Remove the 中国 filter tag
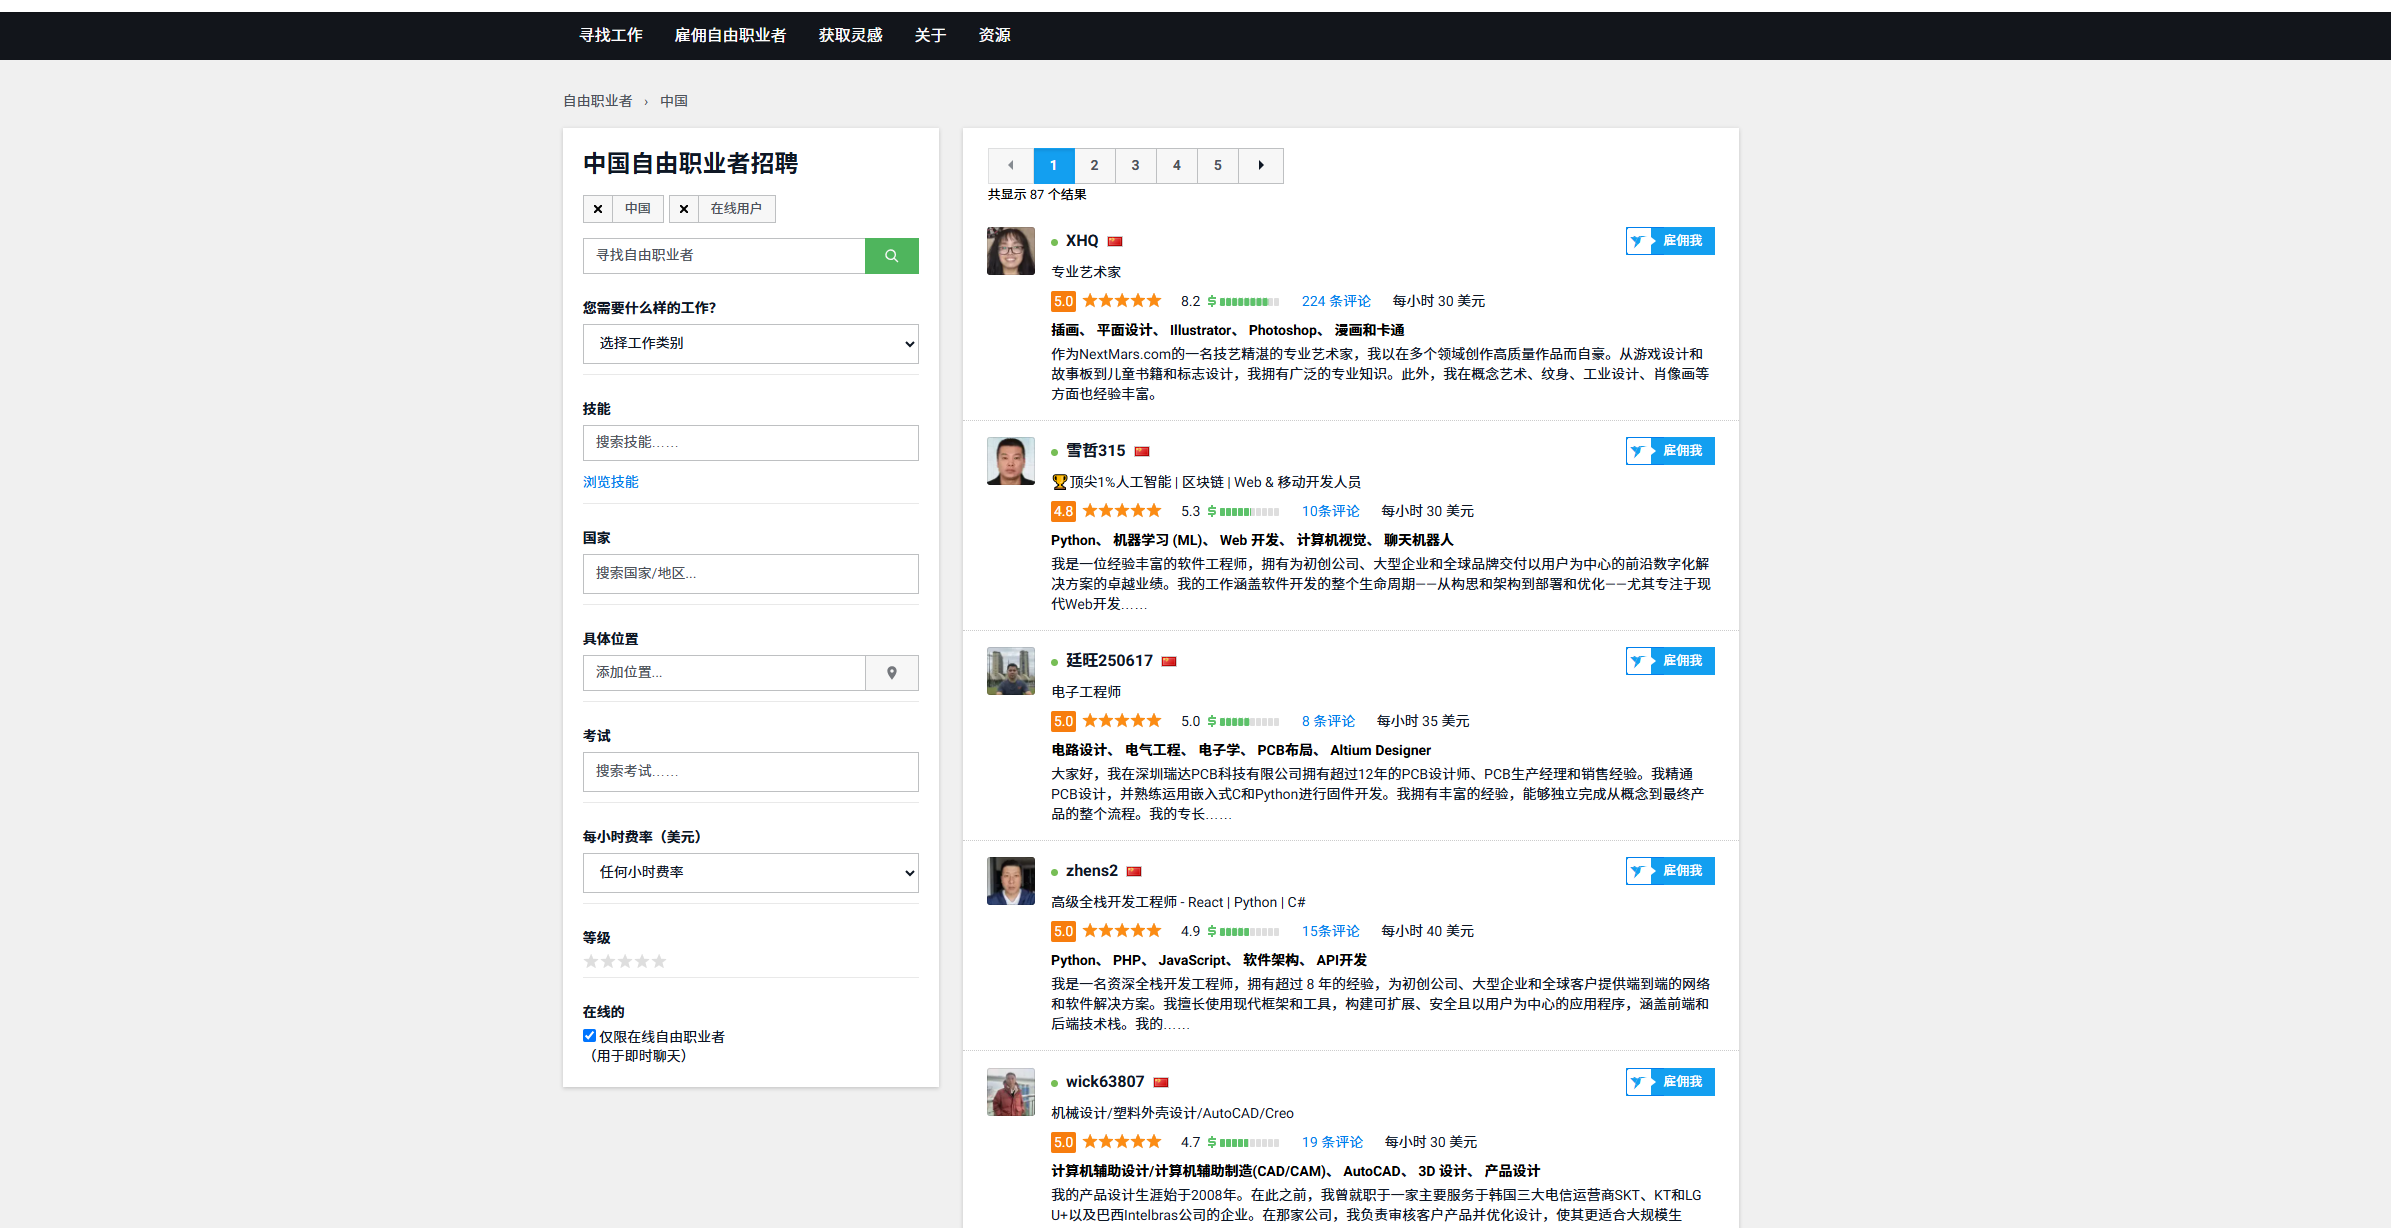 tap(598, 209)
